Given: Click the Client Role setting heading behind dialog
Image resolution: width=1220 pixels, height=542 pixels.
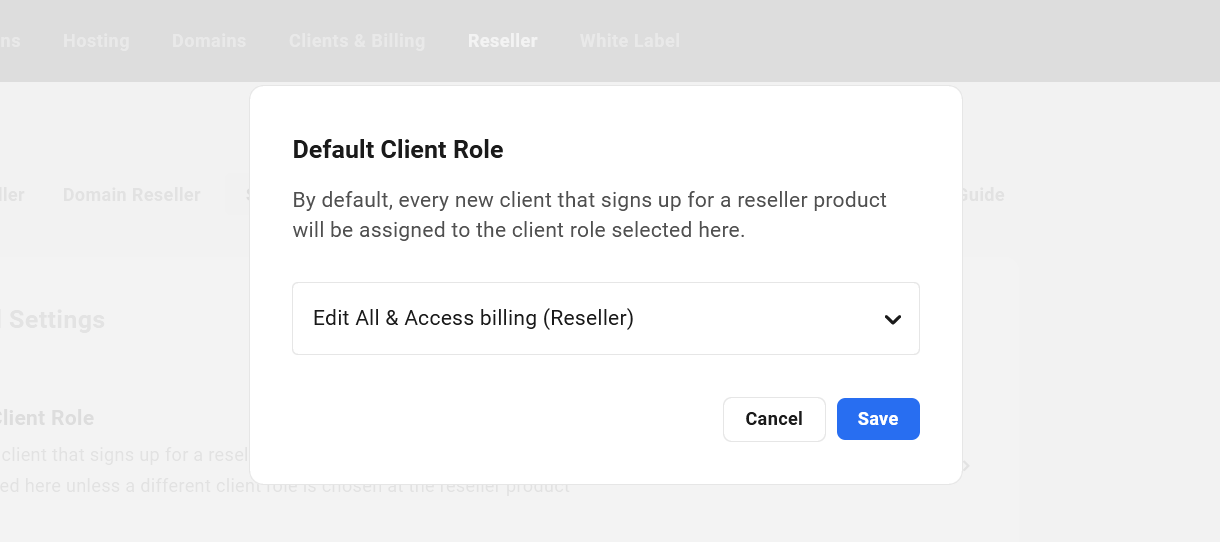Looking at the screenshot, I should click(47, 418).
